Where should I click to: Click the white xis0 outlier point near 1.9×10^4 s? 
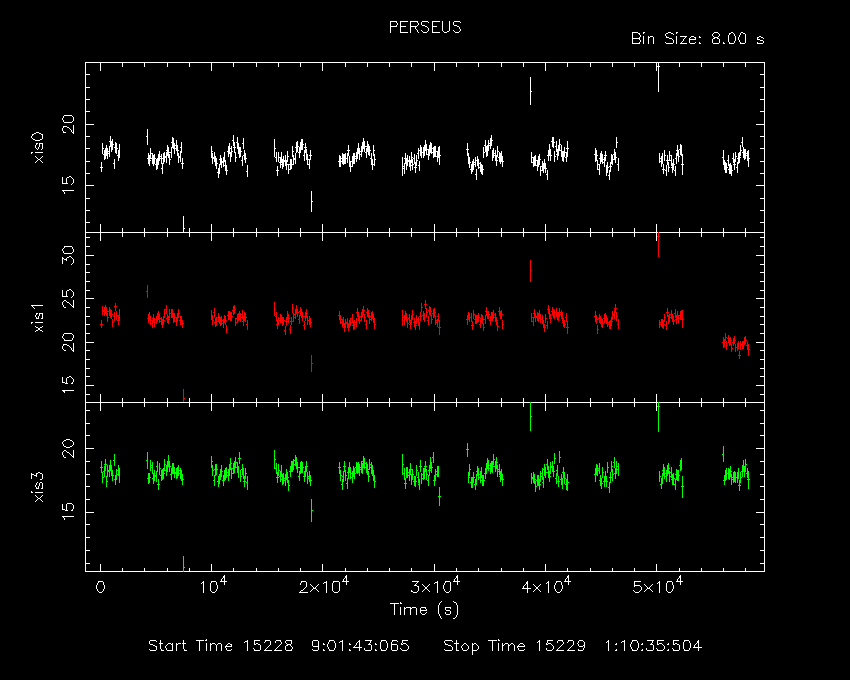[311, 201]
